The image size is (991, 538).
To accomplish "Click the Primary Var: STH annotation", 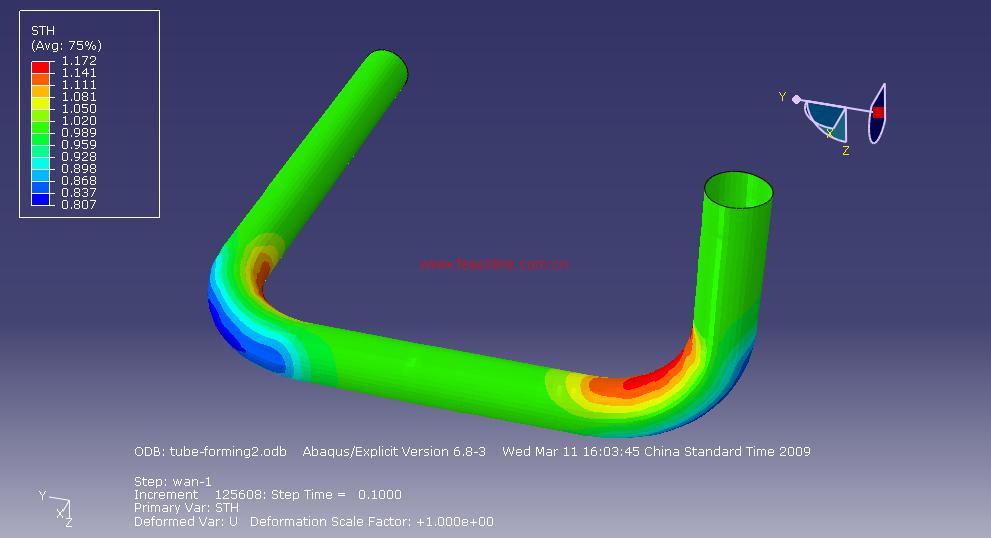I will point(186,508).
